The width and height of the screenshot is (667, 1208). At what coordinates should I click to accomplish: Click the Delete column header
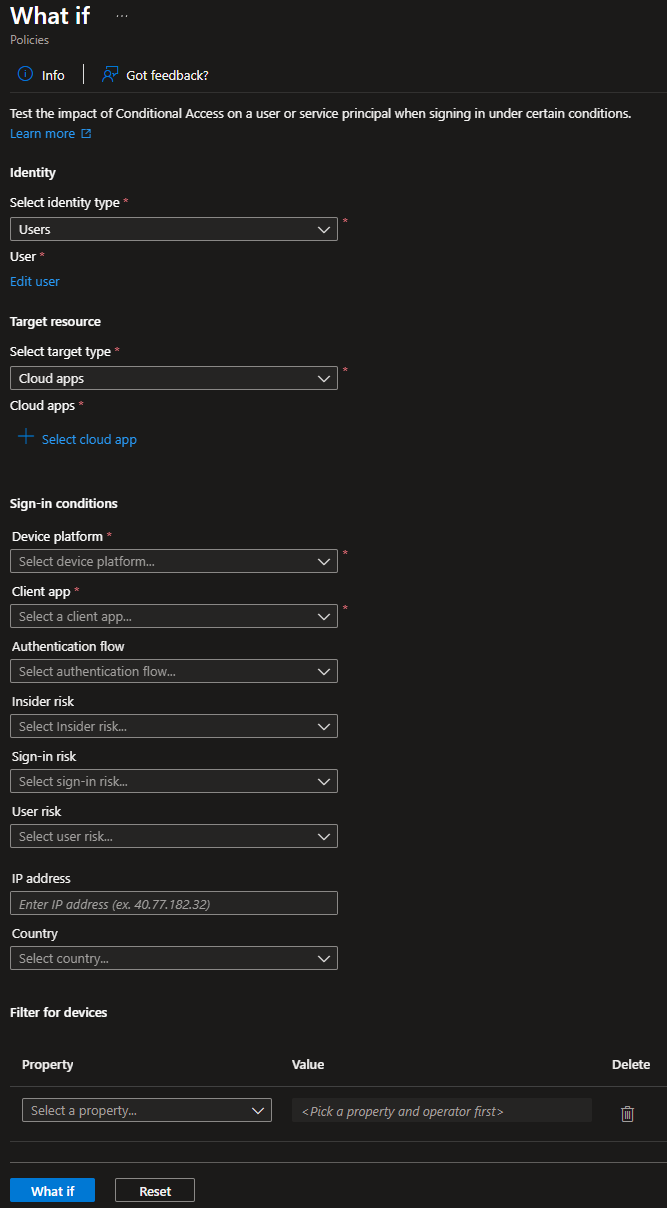(631, 1064)
